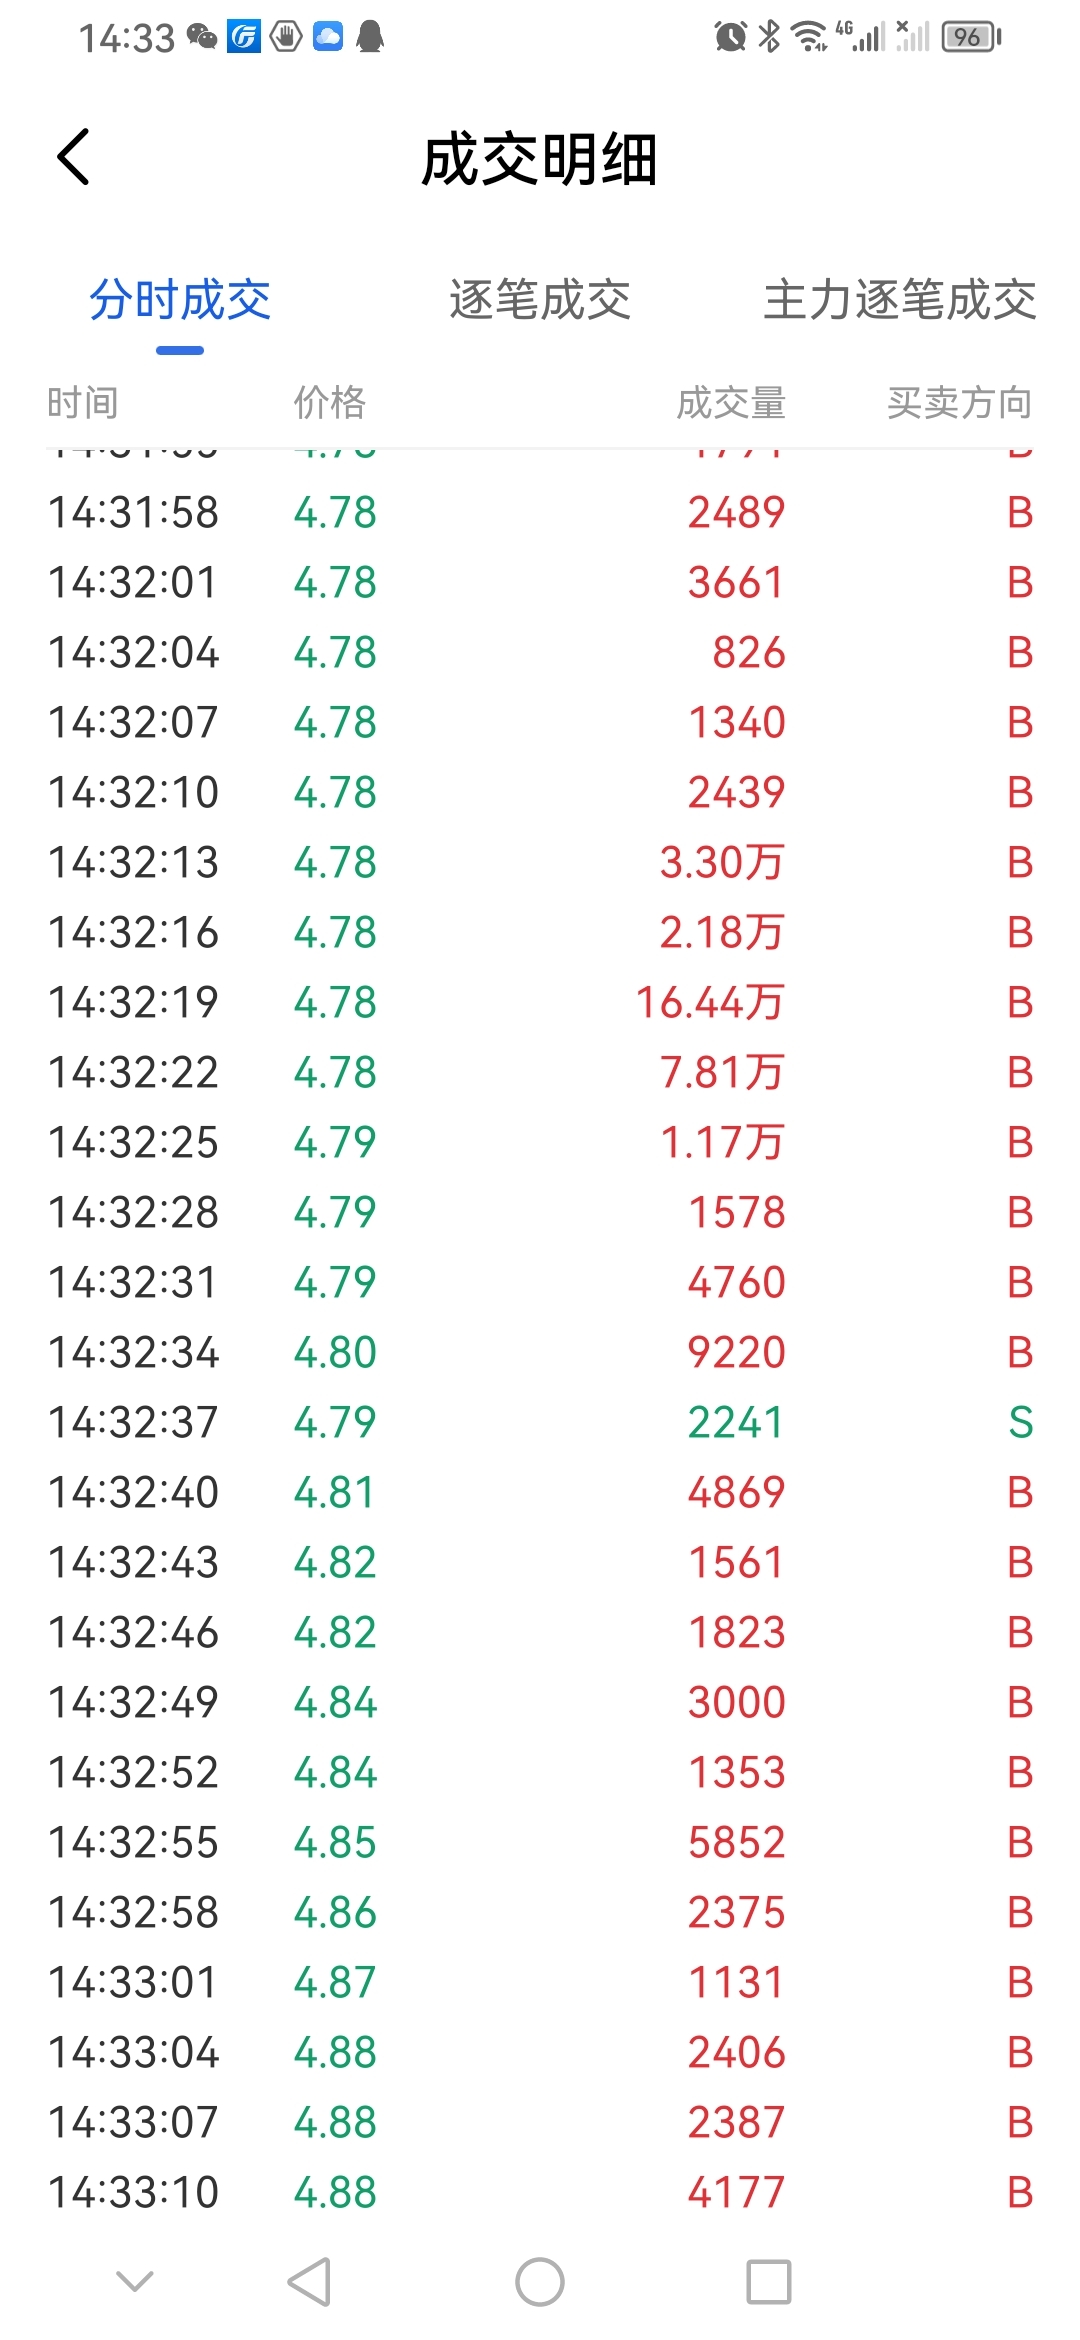Tap the battery indicator icon
The image size is (1080, 2340).
[971, 37]
